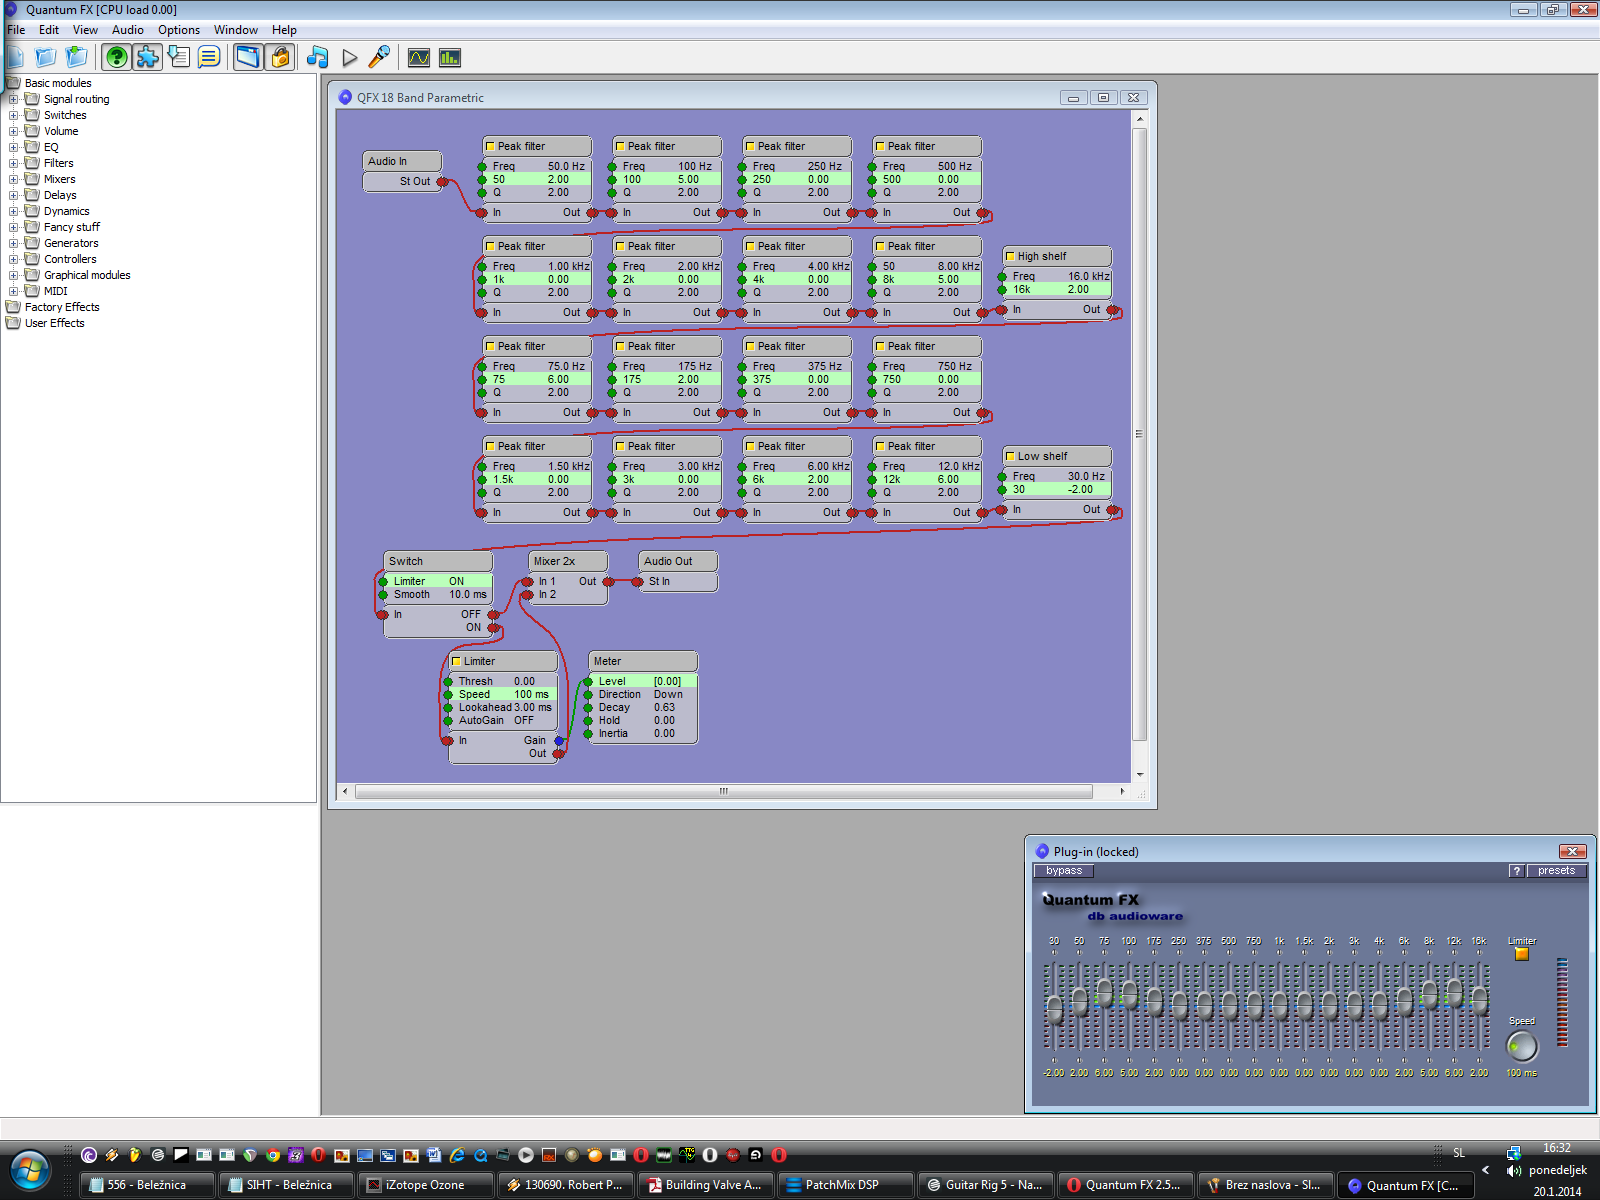This screenshot has width=1600, height=1200.
Task: Click the volume speaker tray icon
Action: [1513, 1170]
